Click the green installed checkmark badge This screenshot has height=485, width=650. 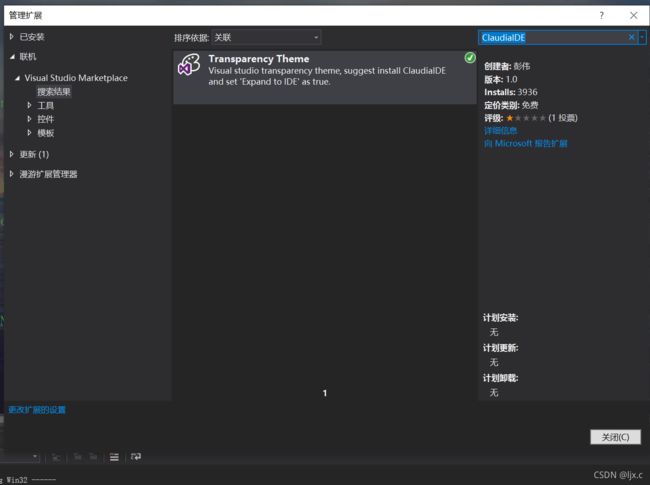click(470, 58)
